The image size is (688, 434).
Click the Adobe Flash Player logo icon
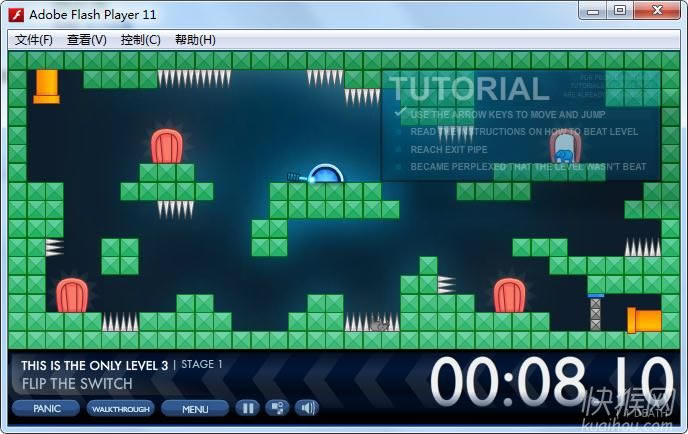17,15
